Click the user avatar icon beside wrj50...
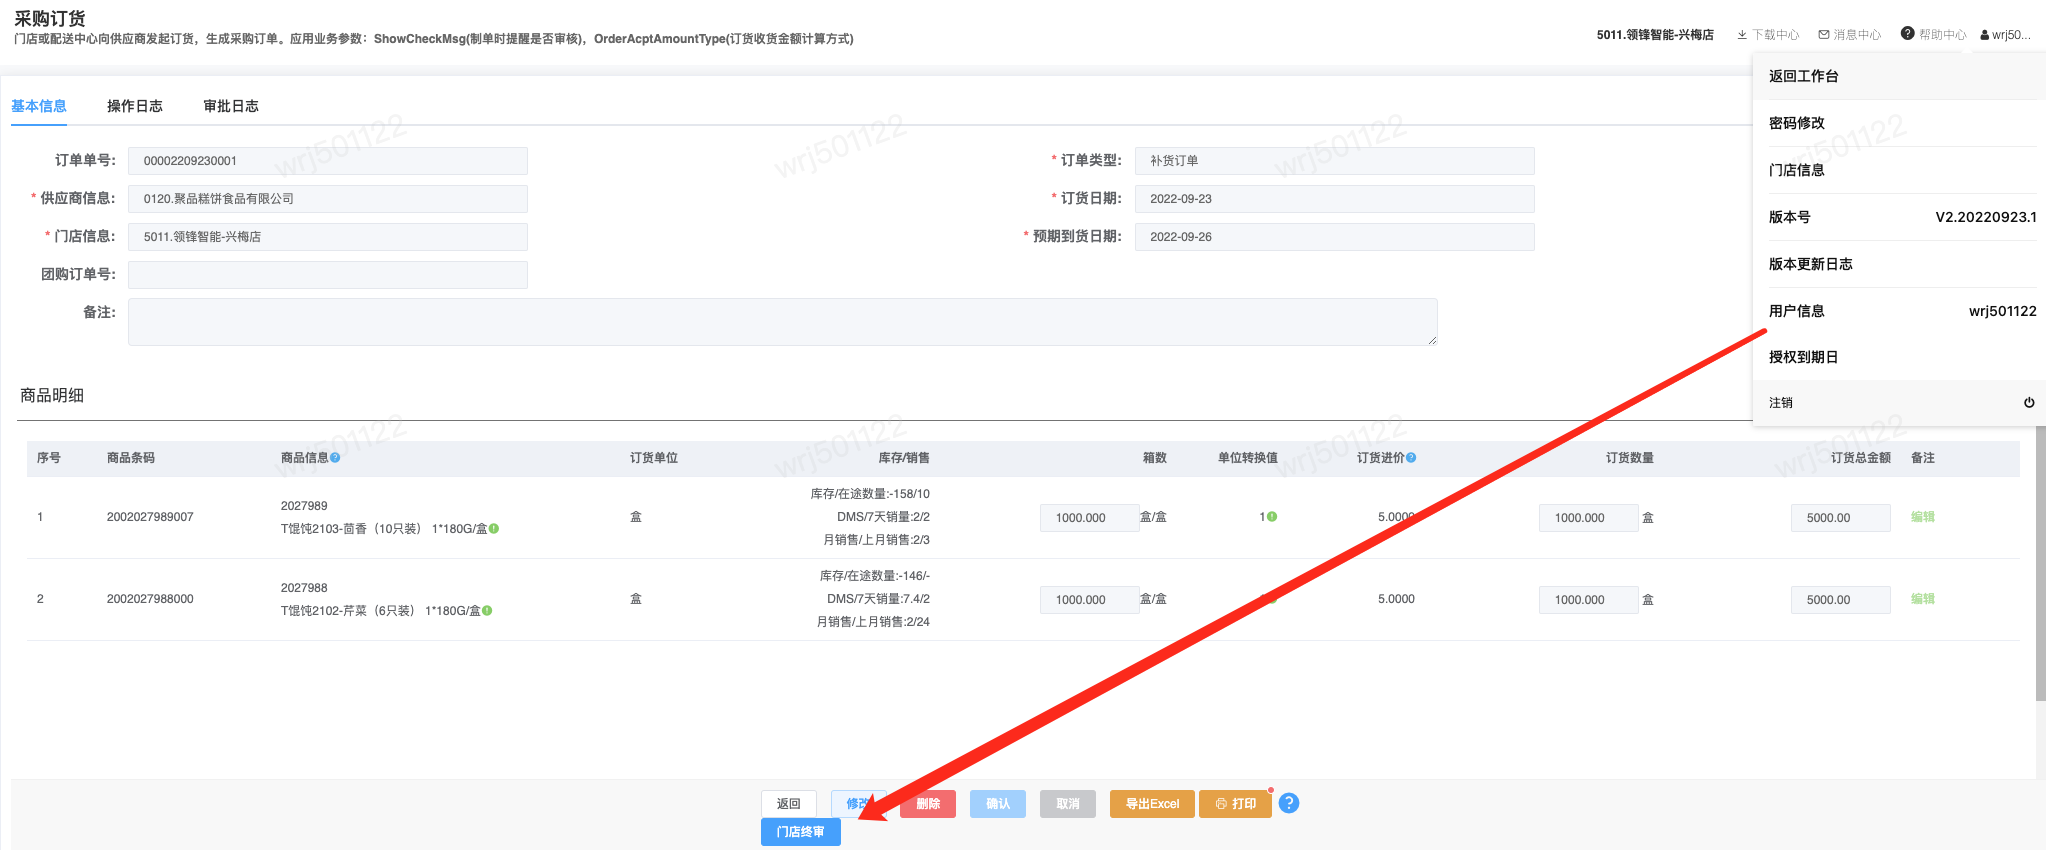 pos(1985,35)
